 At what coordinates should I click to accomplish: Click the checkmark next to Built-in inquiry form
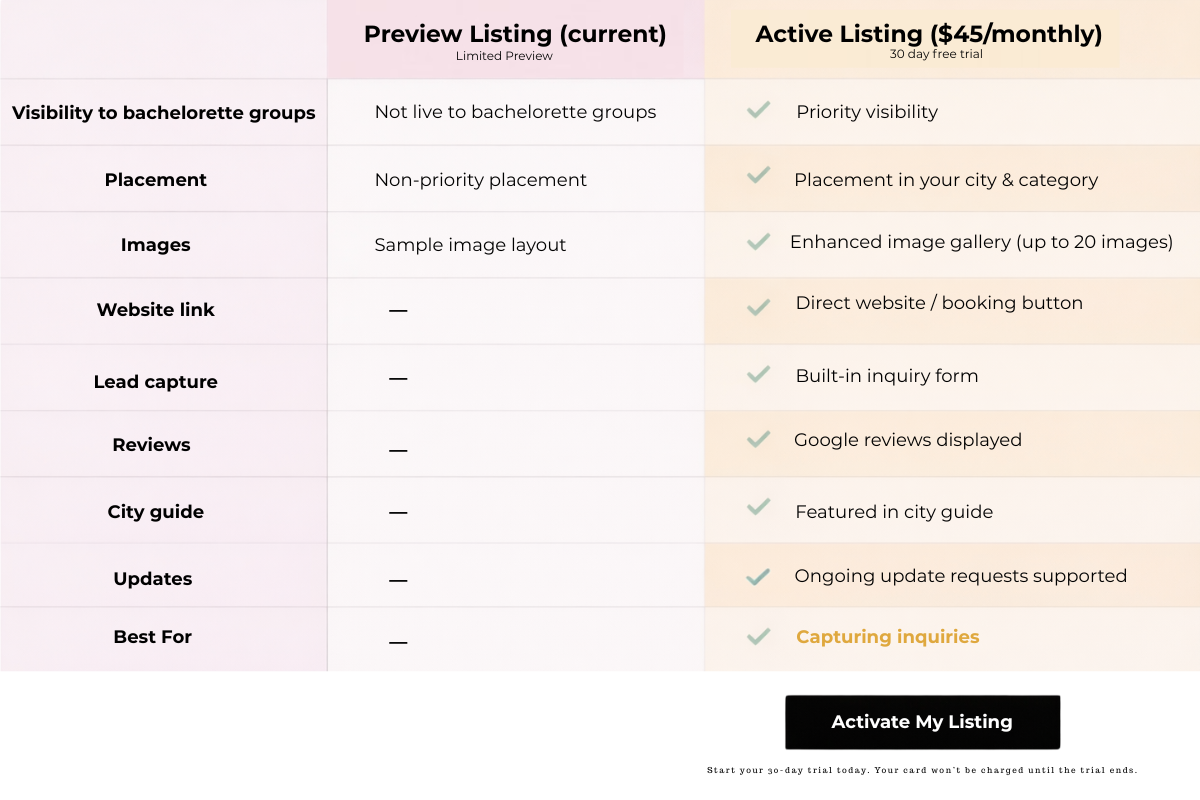[x=758, y=374]
